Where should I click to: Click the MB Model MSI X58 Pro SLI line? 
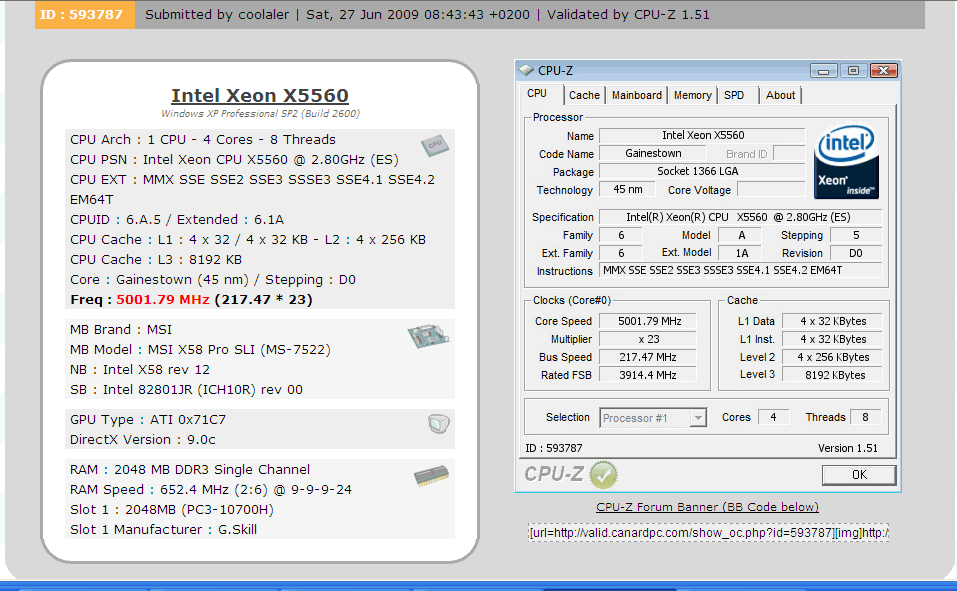[200, 350]
